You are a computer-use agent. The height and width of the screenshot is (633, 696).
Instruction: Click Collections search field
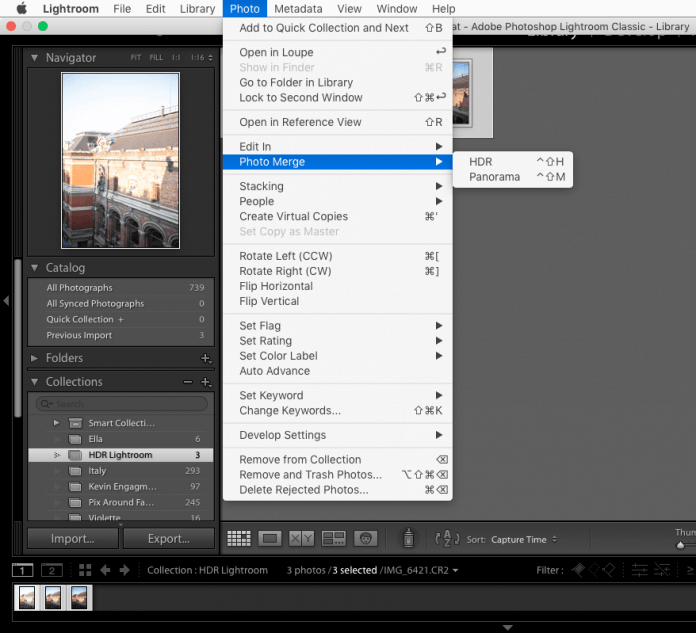tap(122, 404)
